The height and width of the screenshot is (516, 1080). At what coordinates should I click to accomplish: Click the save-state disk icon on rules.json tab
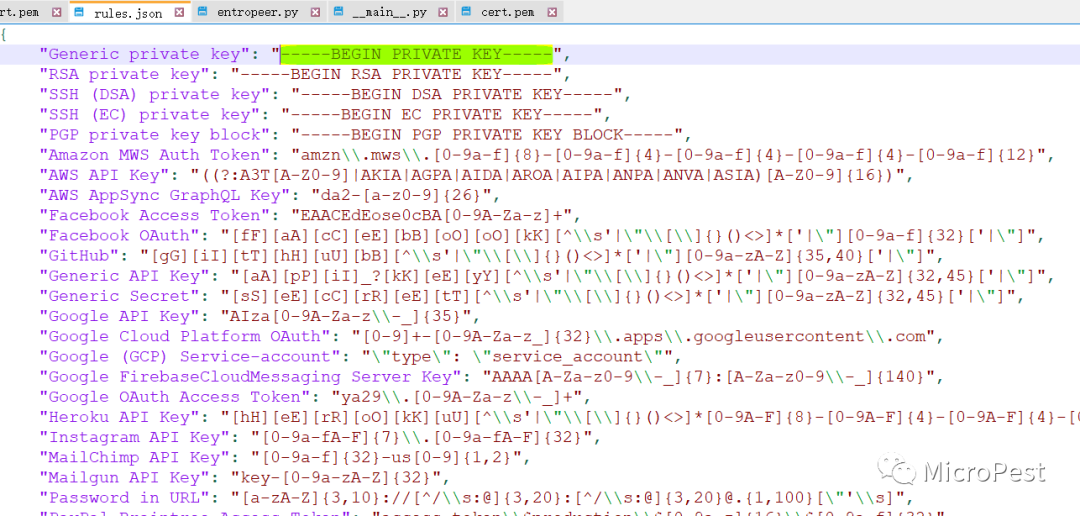pos(79,12)
